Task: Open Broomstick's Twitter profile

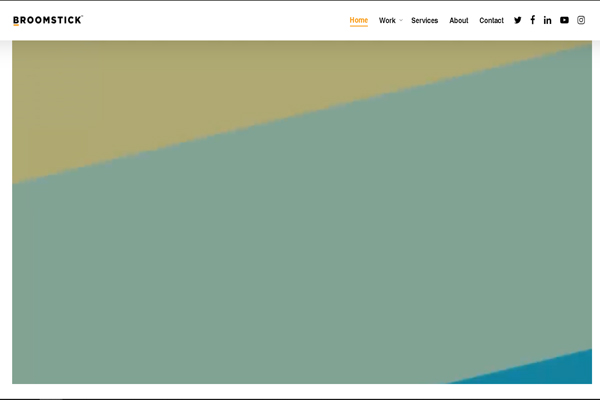Action: coord(517,20)
